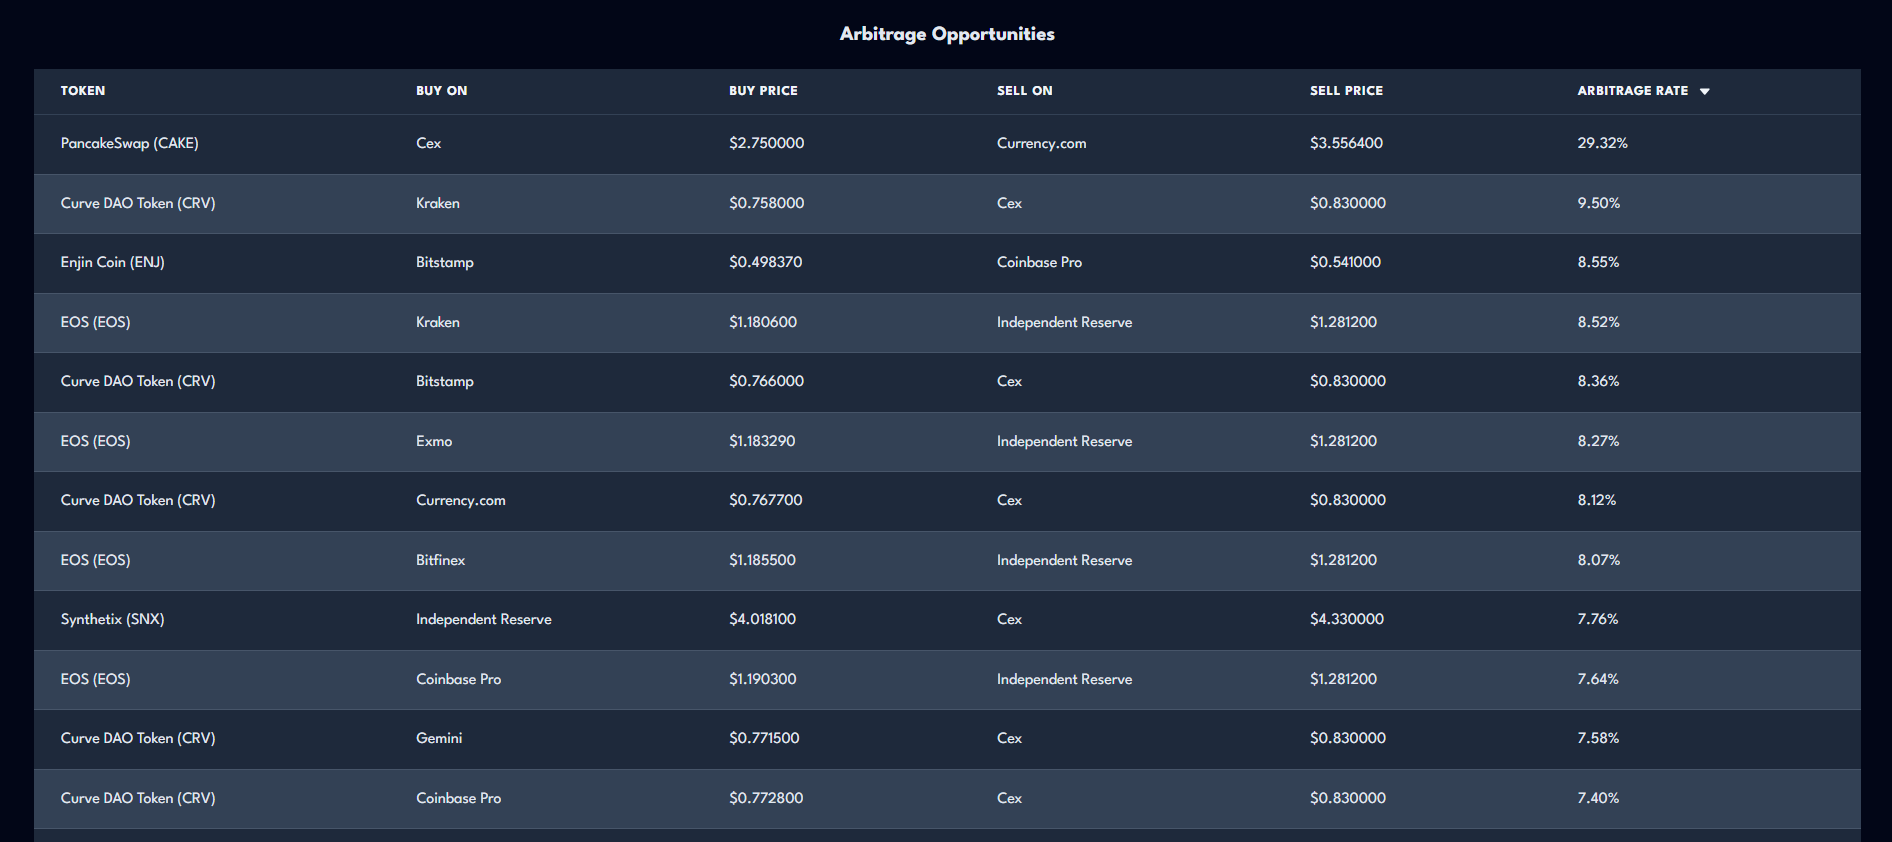This screenshot has height=842, width=1892.
Task: Click the $1.183290 buy price
Action: pos(762,441)
